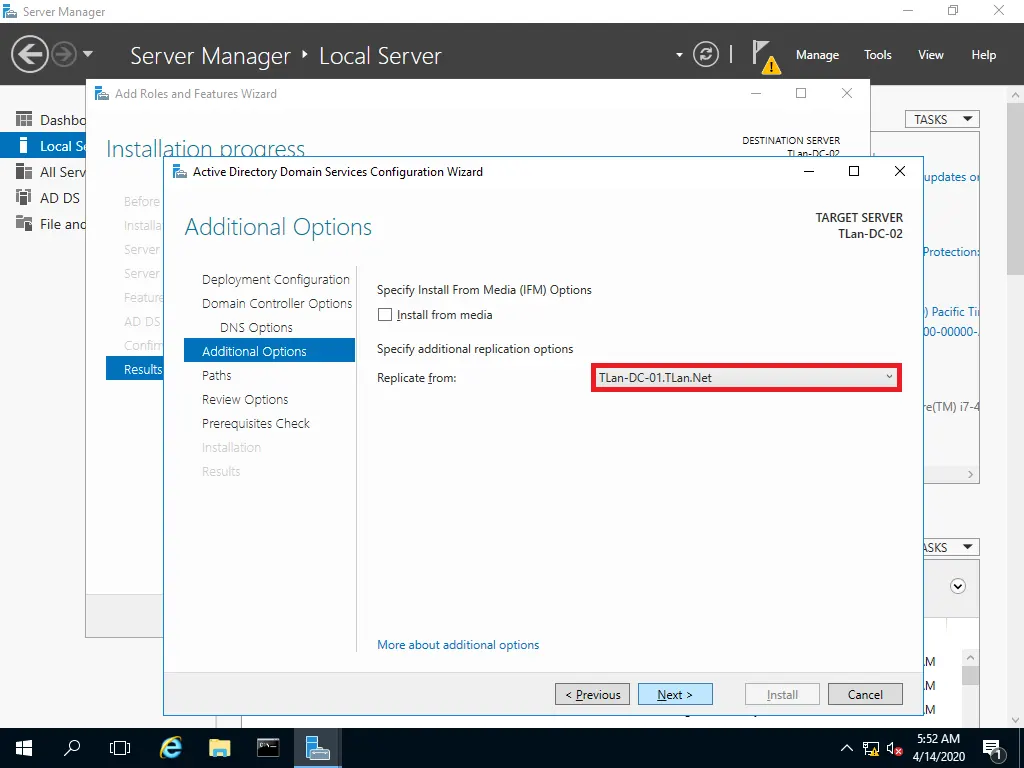Open the Command Prompt taskbar icon

click(268, 748)
